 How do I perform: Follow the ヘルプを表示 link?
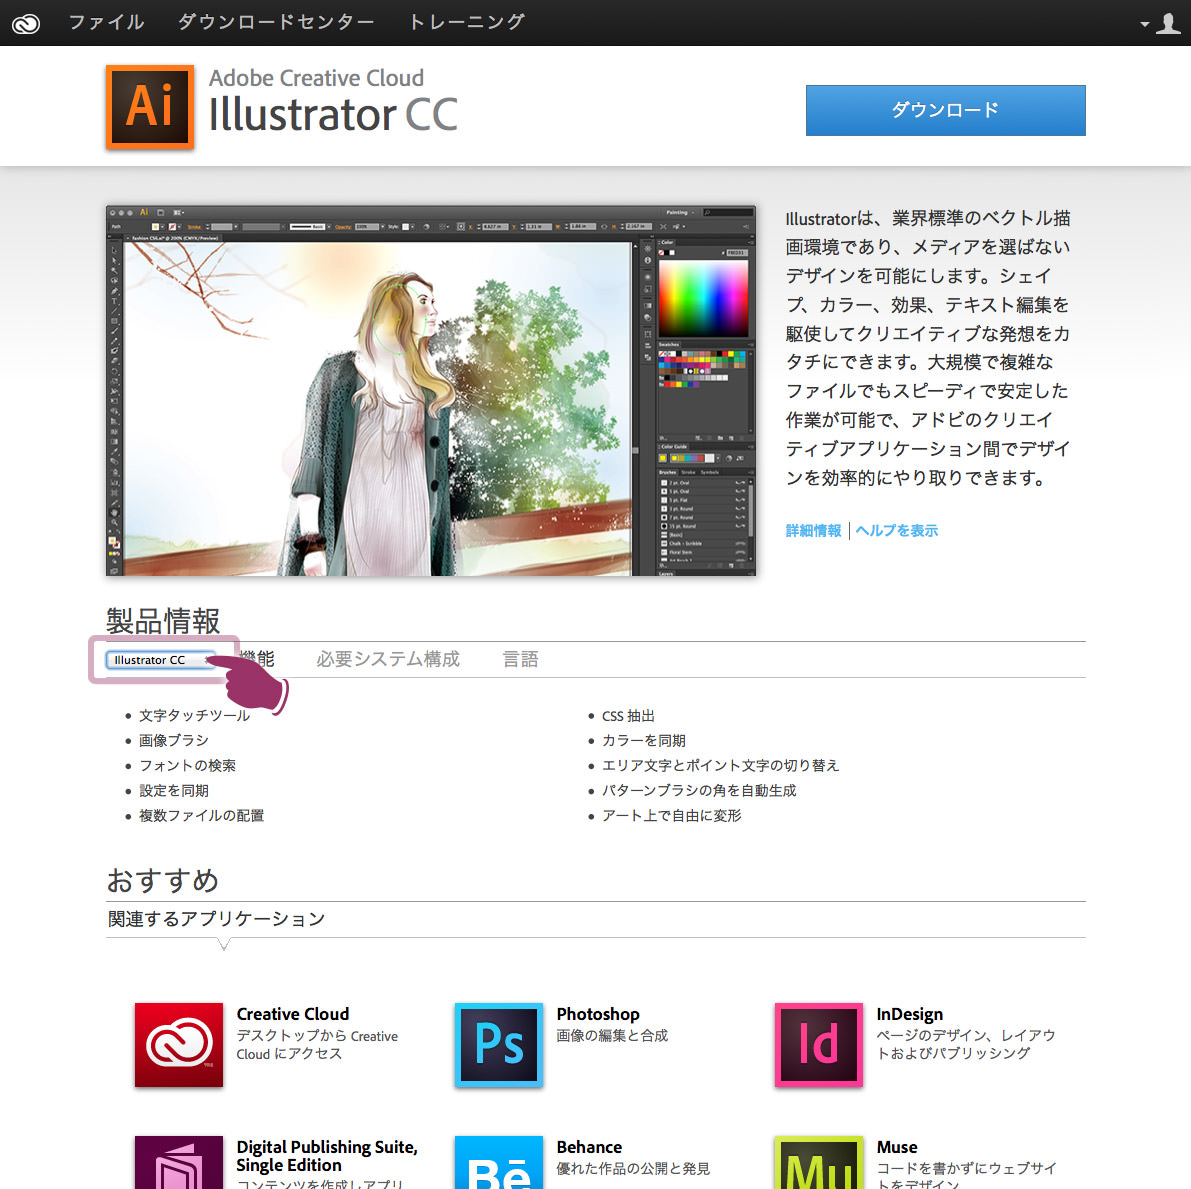click(896, 530)
